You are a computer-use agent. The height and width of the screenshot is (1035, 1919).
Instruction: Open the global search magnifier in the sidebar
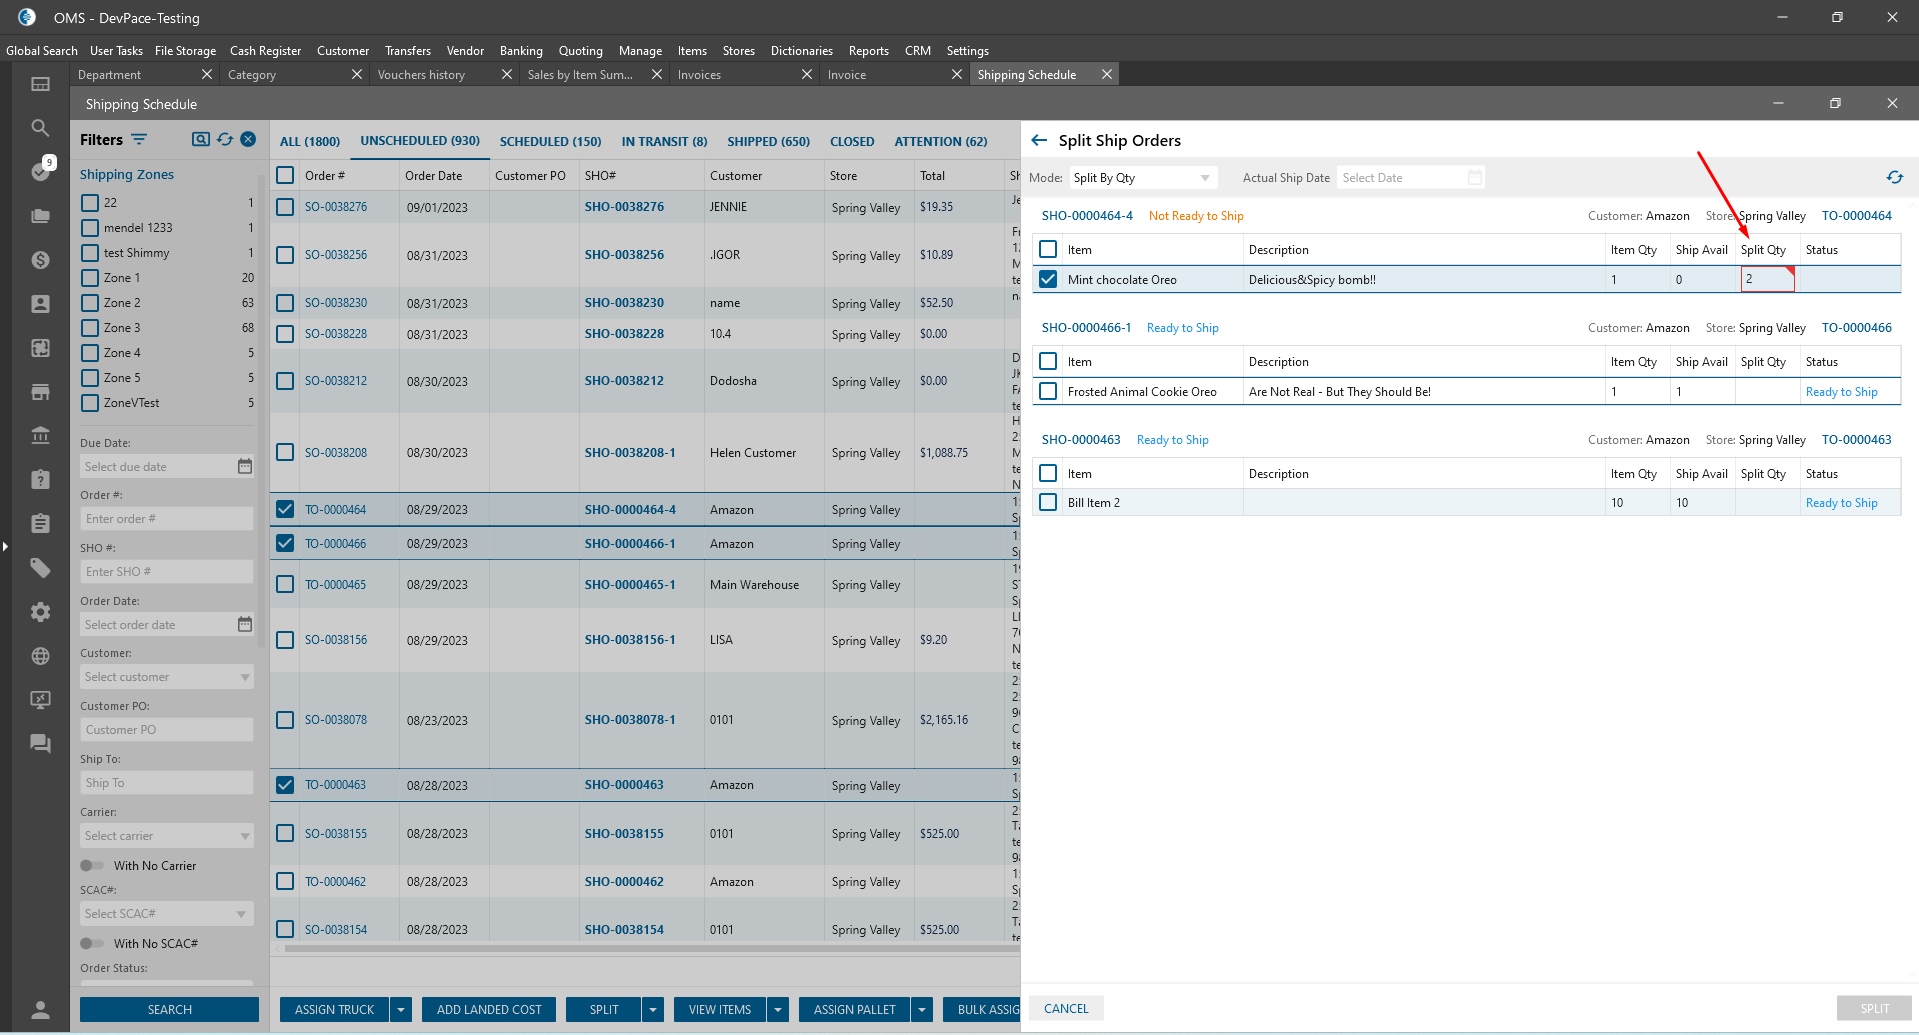(40, 128)
